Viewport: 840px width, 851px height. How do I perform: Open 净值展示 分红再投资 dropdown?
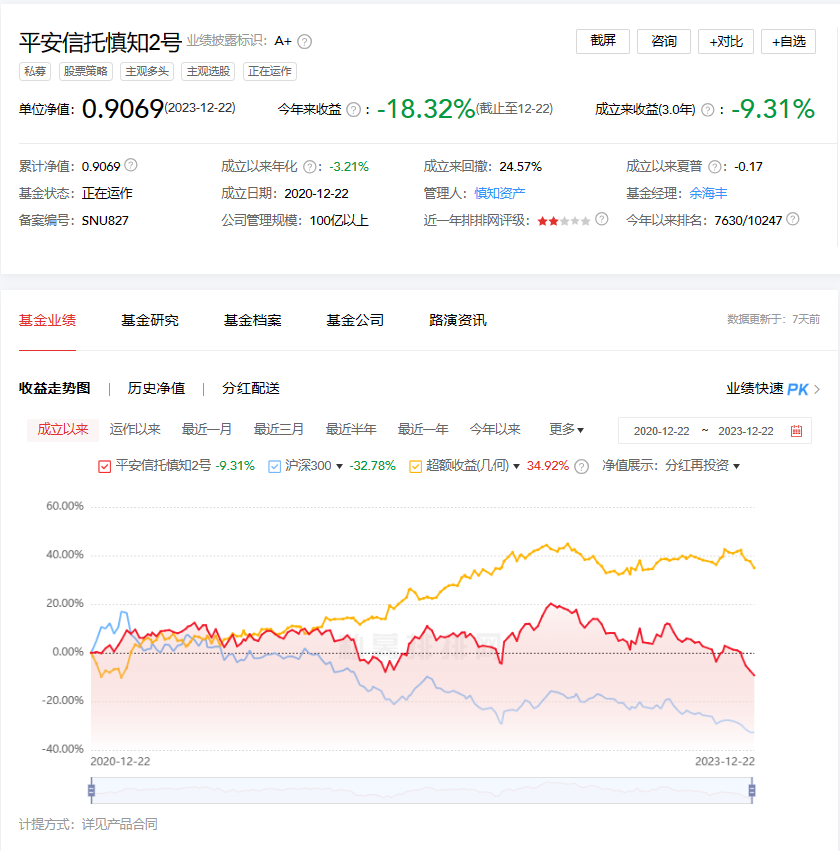(x=702, y=466)
